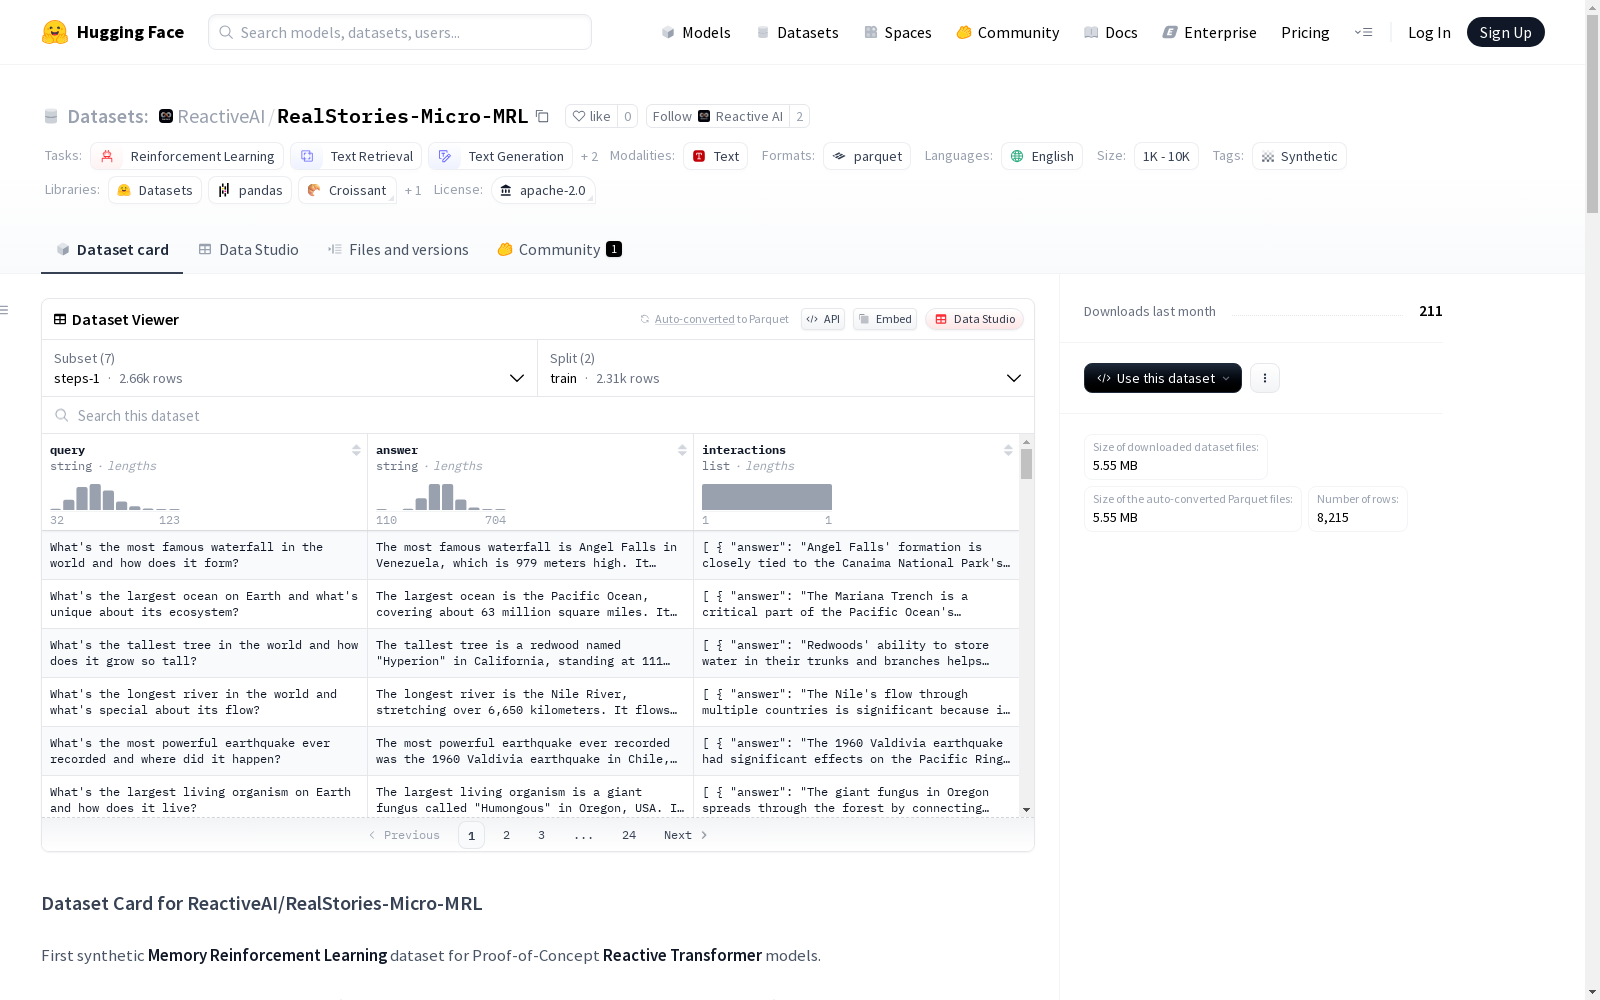
Task: Click the API code button
Action: tap(823, 319)
